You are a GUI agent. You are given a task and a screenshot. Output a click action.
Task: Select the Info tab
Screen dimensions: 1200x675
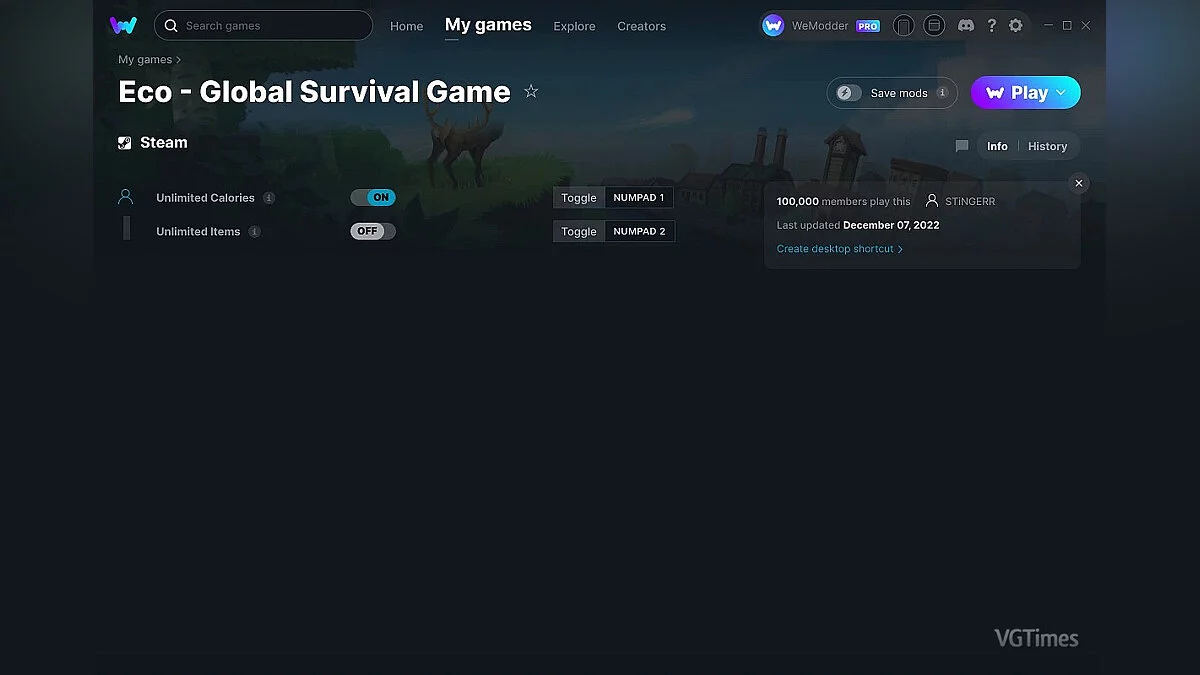click(997, 146)
